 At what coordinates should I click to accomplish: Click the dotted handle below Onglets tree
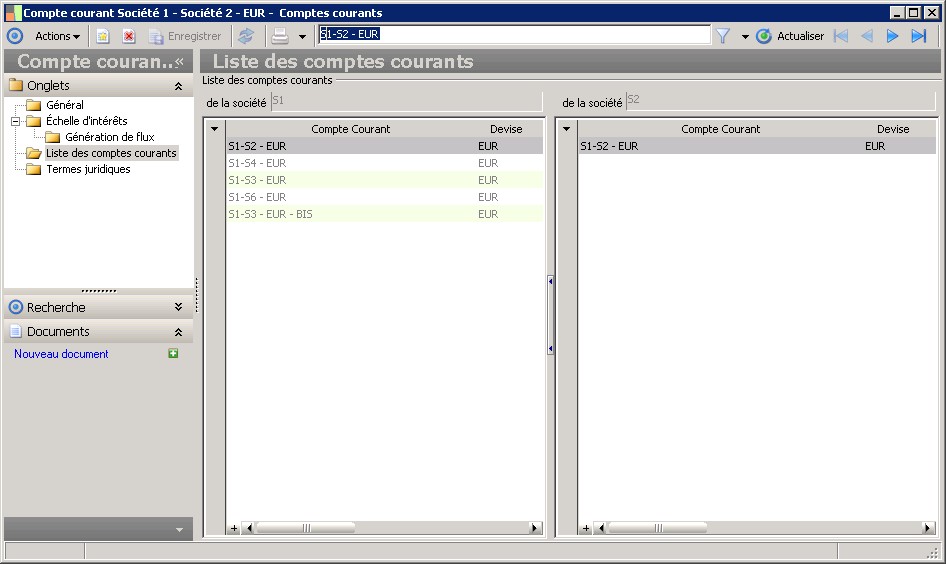pos(98,291)
